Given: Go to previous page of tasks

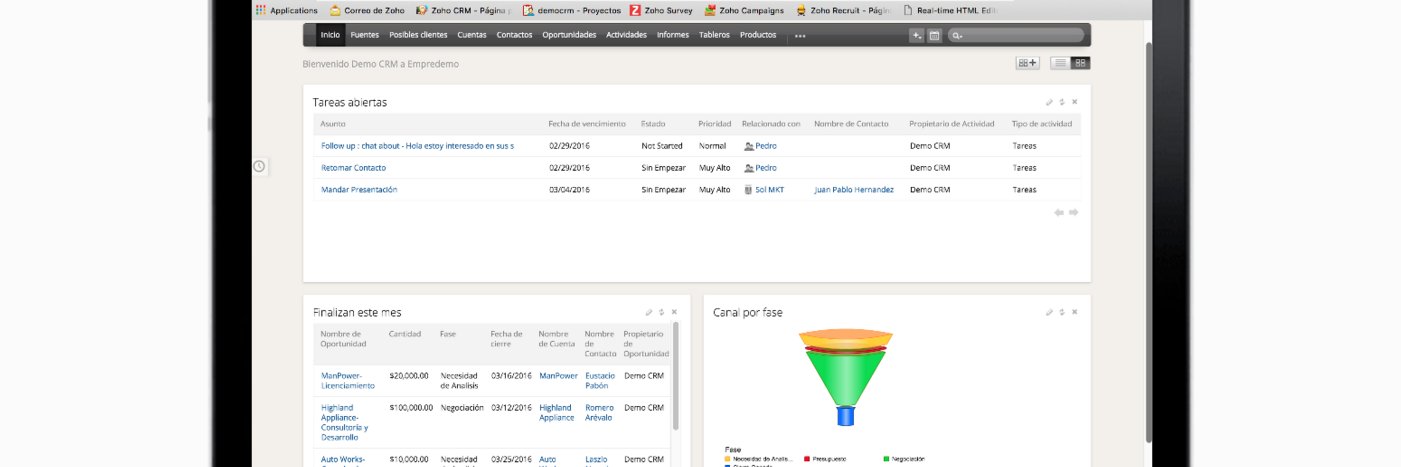Looking at the screenshot, I should pos(1059,212).
